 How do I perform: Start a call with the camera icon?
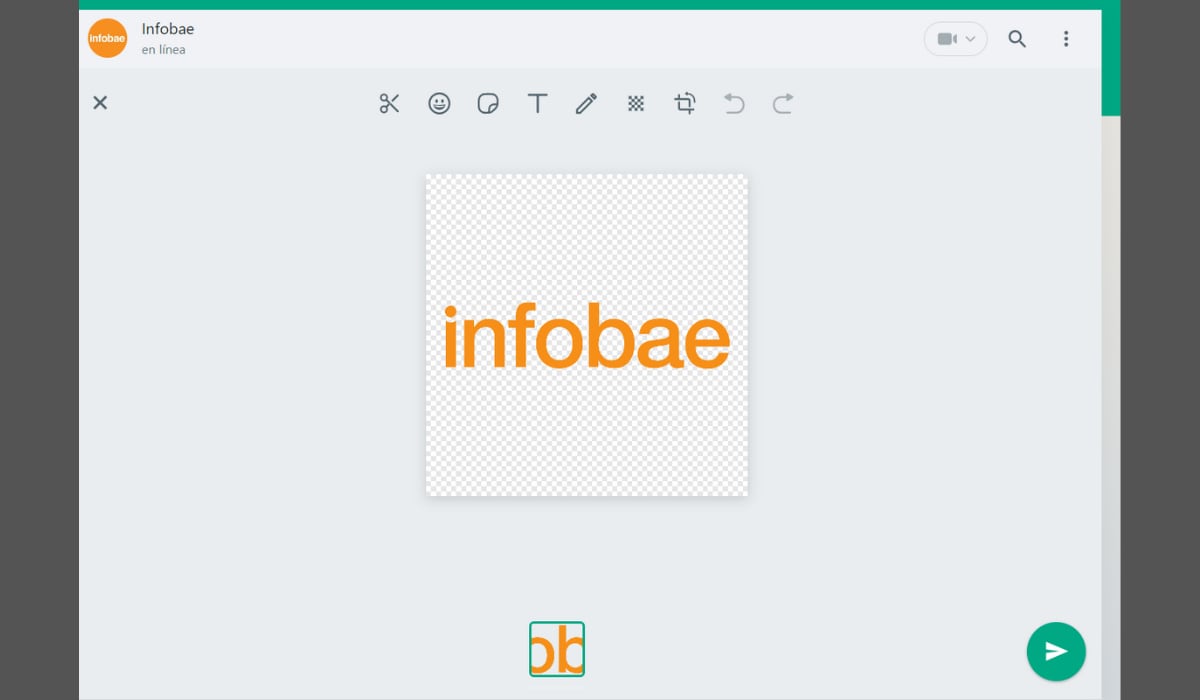(x=945, y=39)
